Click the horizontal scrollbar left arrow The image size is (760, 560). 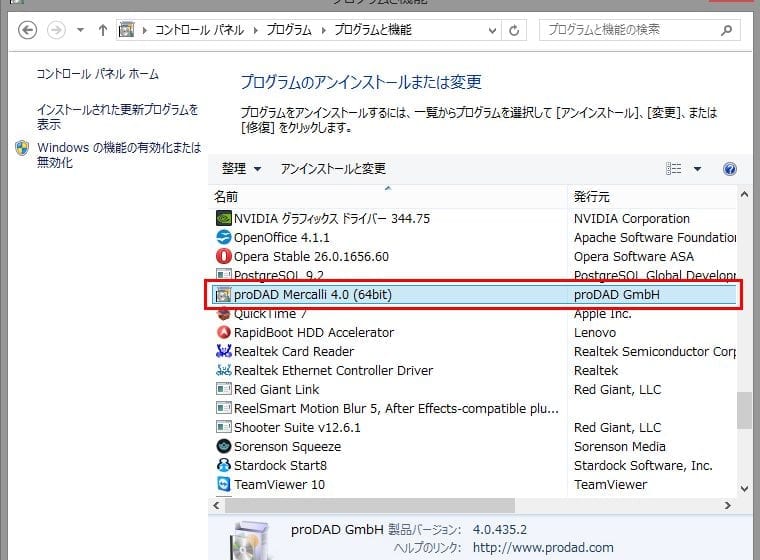(x=216, y=505)
